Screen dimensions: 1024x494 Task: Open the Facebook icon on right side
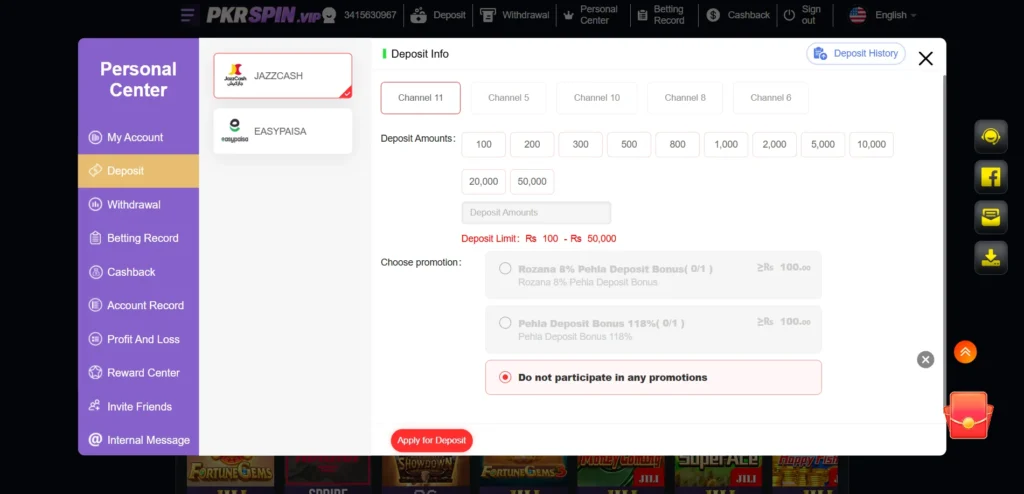[x=991, y=177]
